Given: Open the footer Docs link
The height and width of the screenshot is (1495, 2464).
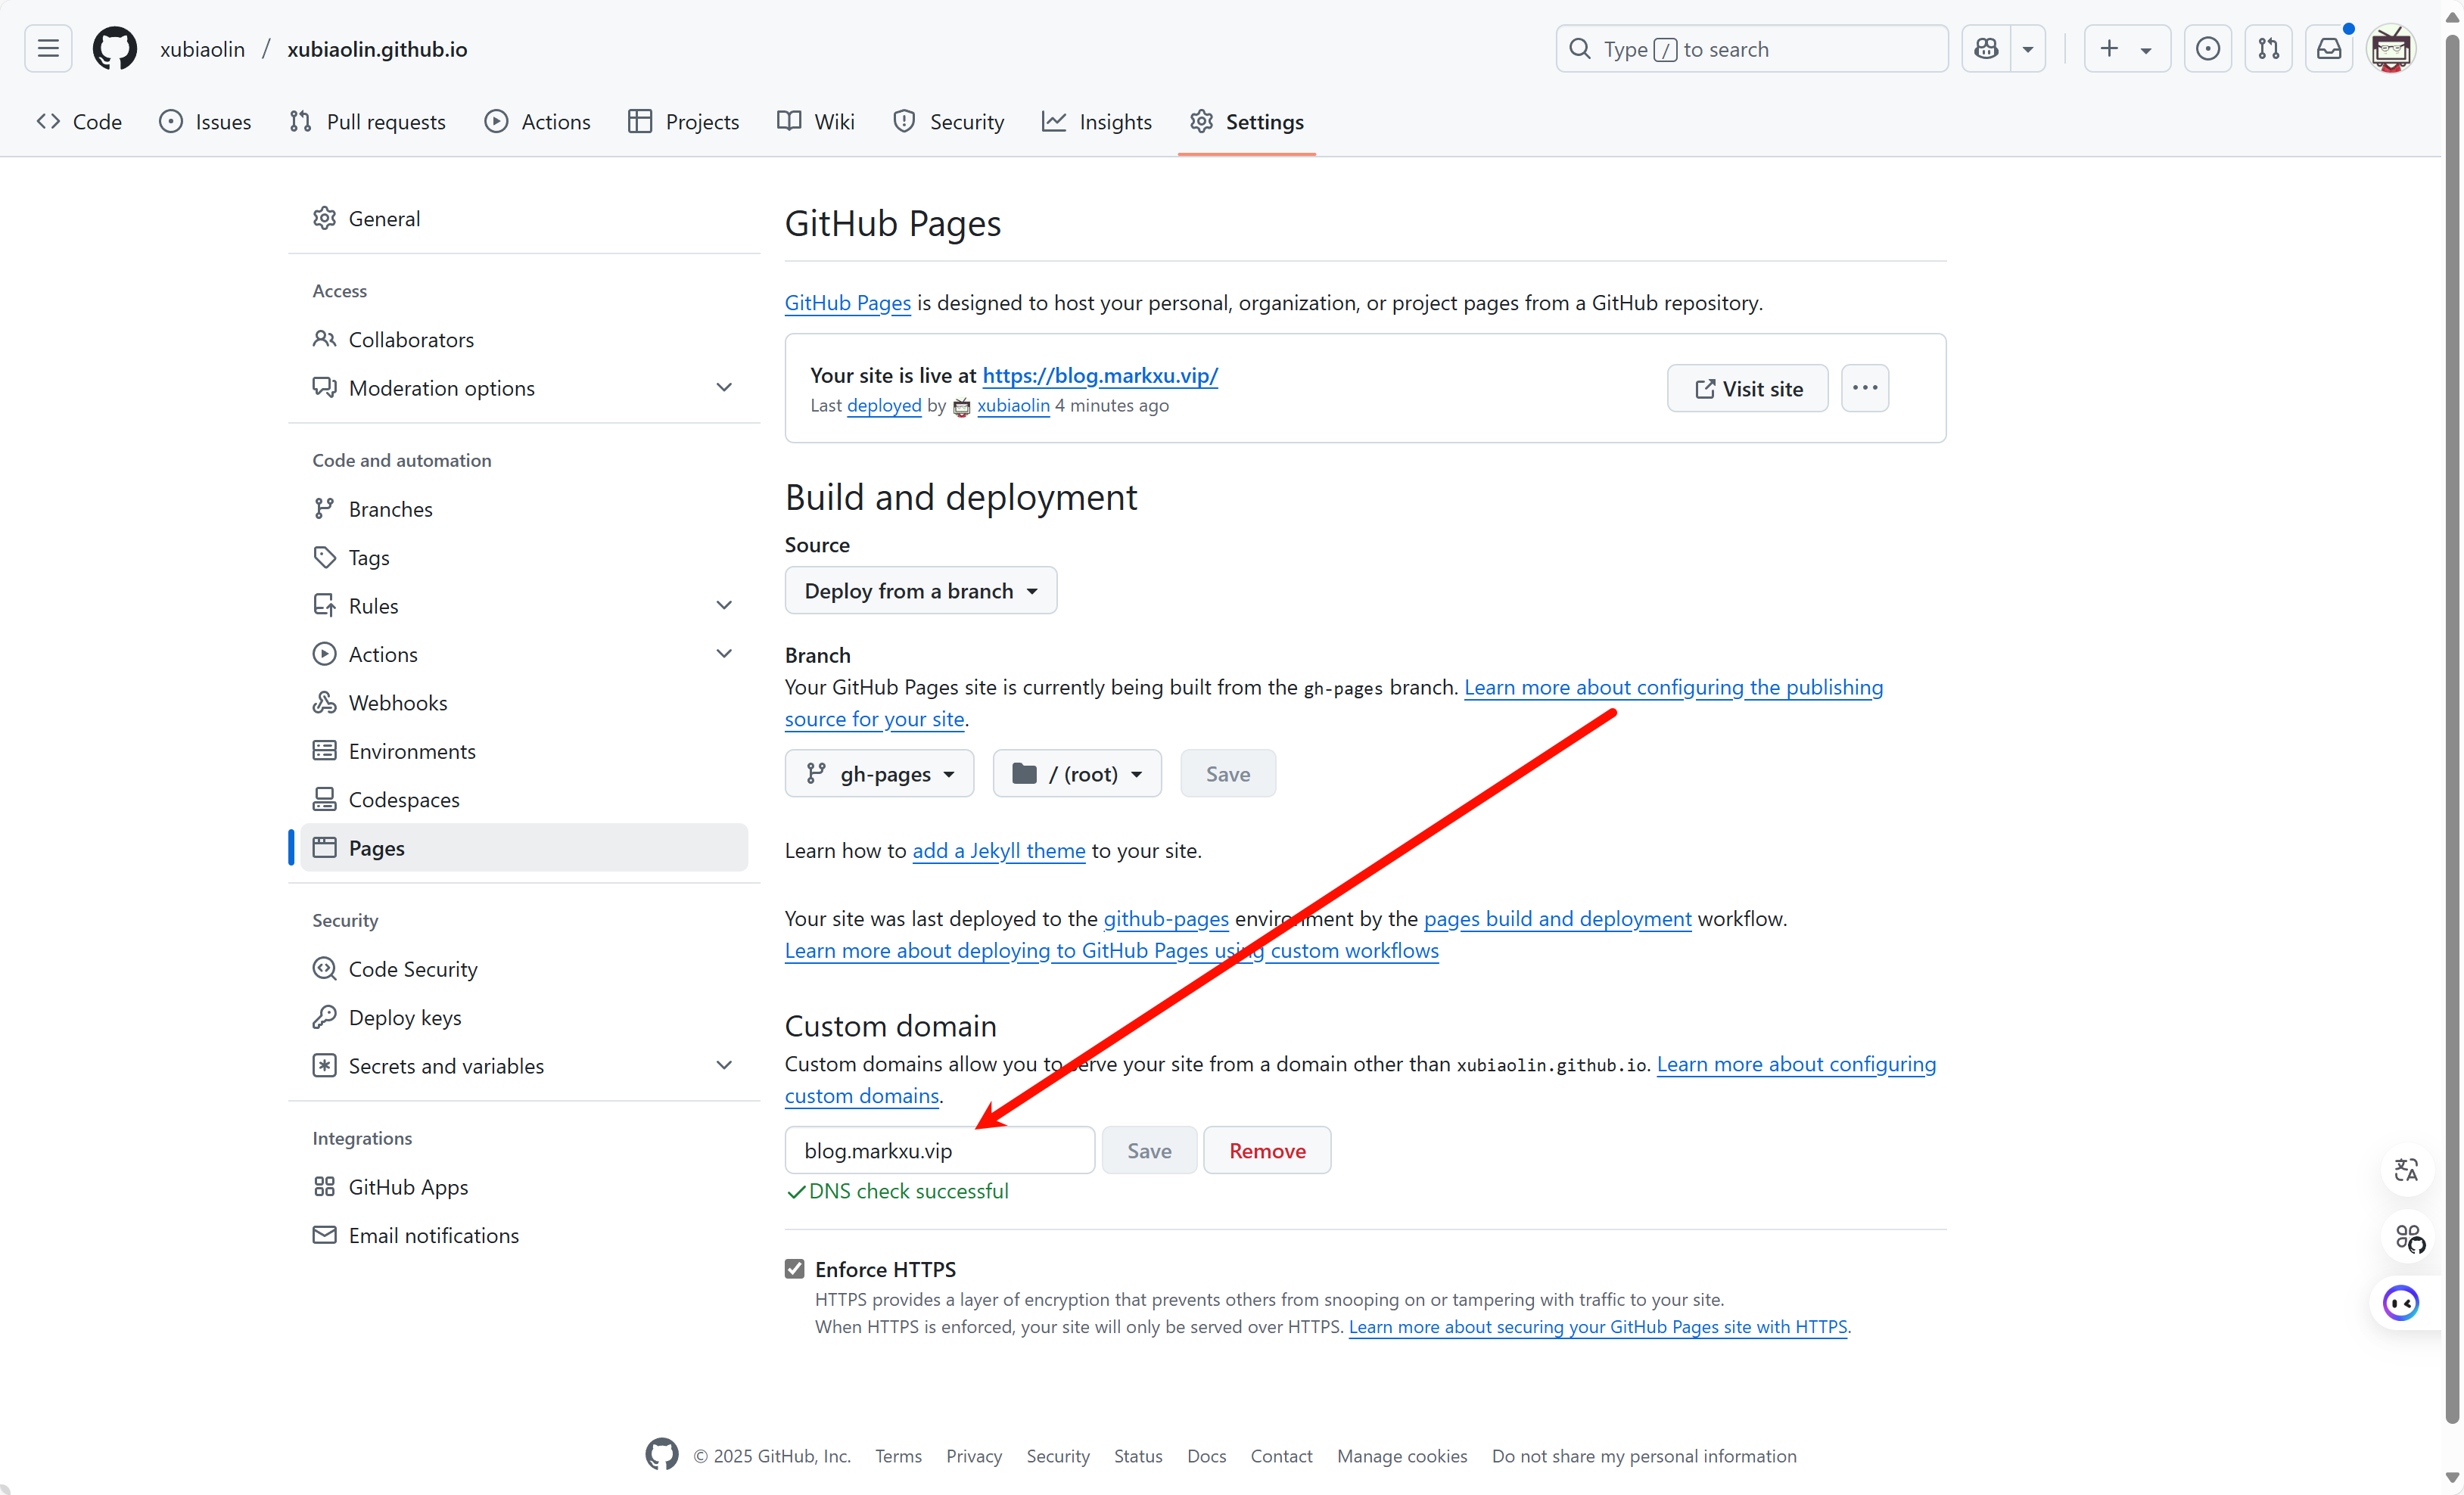Looking at the screenshot, I should click(1206, 1456).
